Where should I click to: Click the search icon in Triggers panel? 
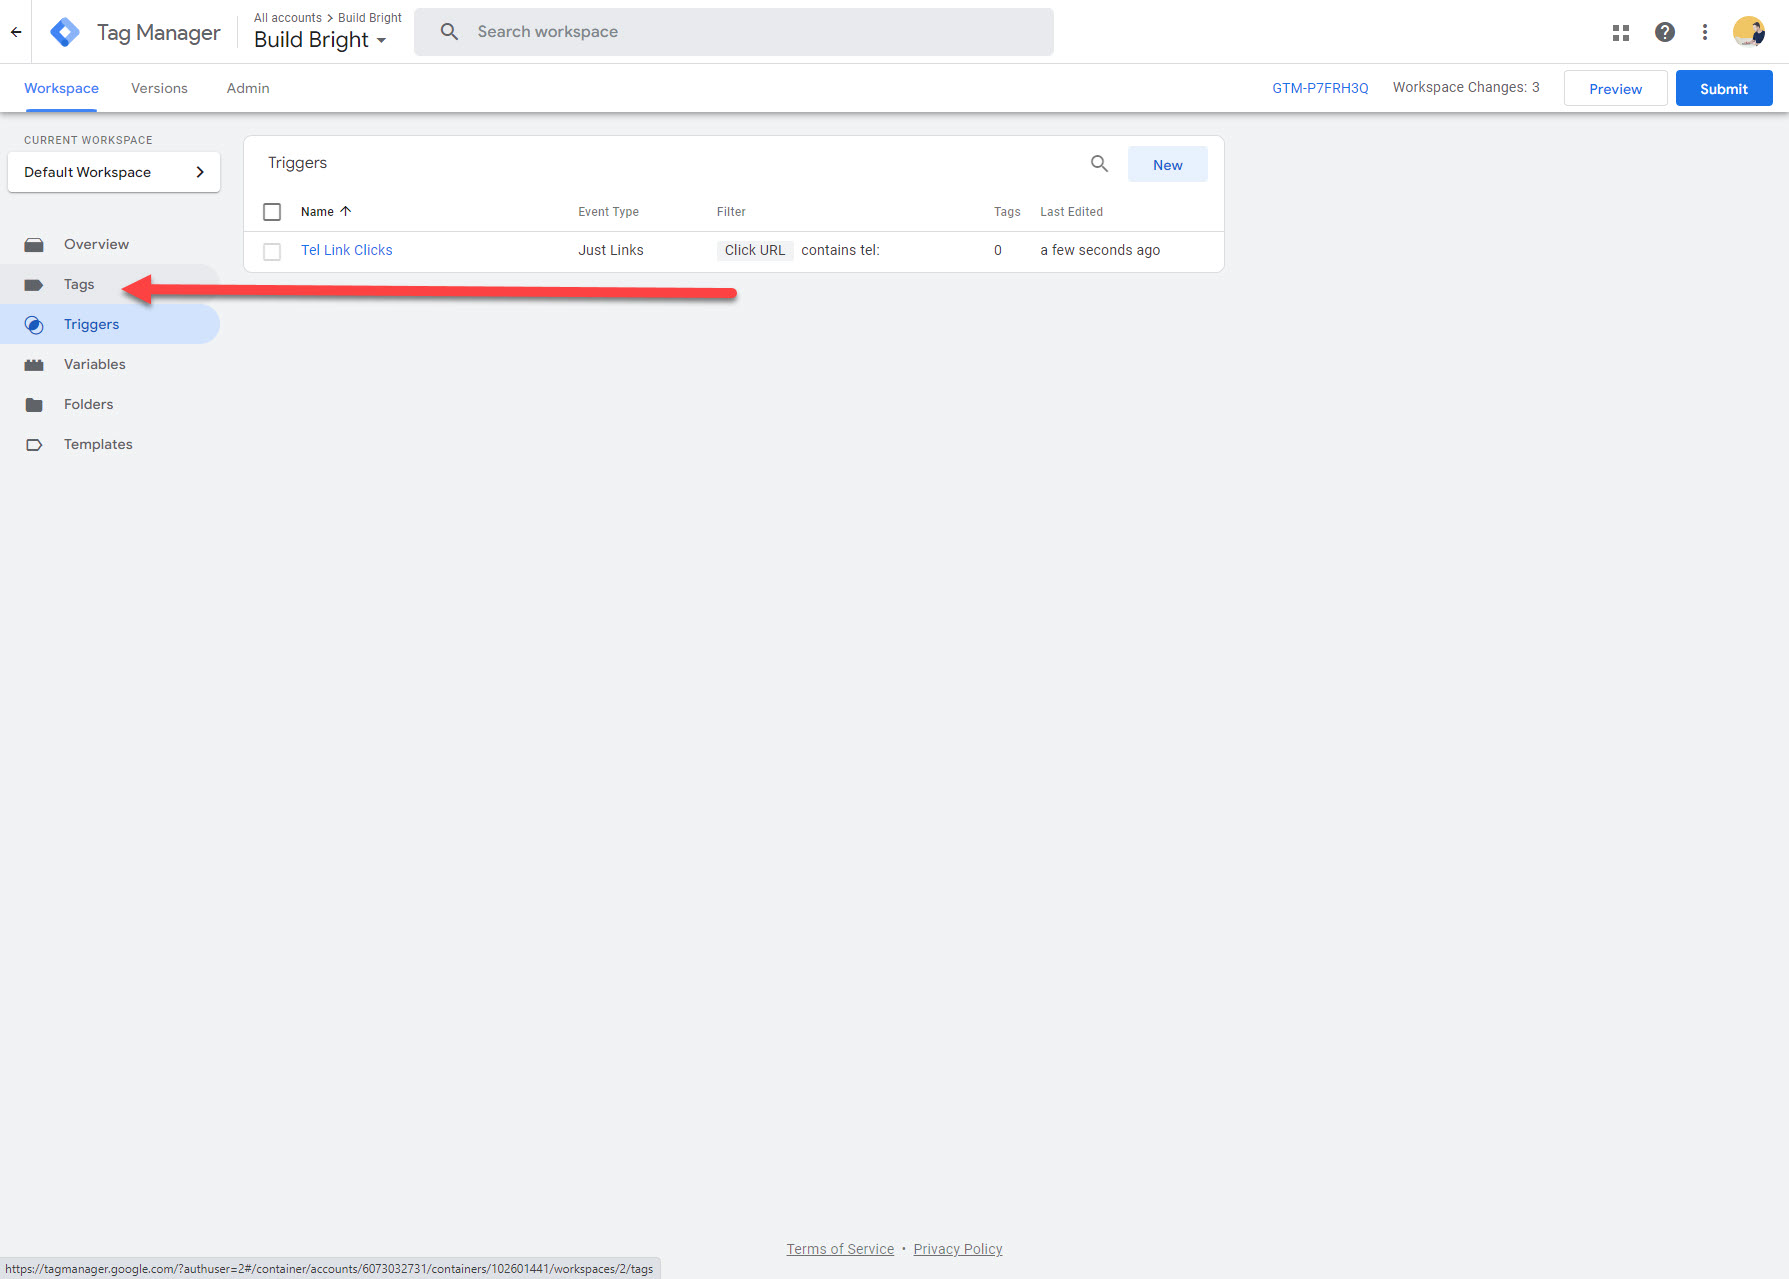[1099, 164]
